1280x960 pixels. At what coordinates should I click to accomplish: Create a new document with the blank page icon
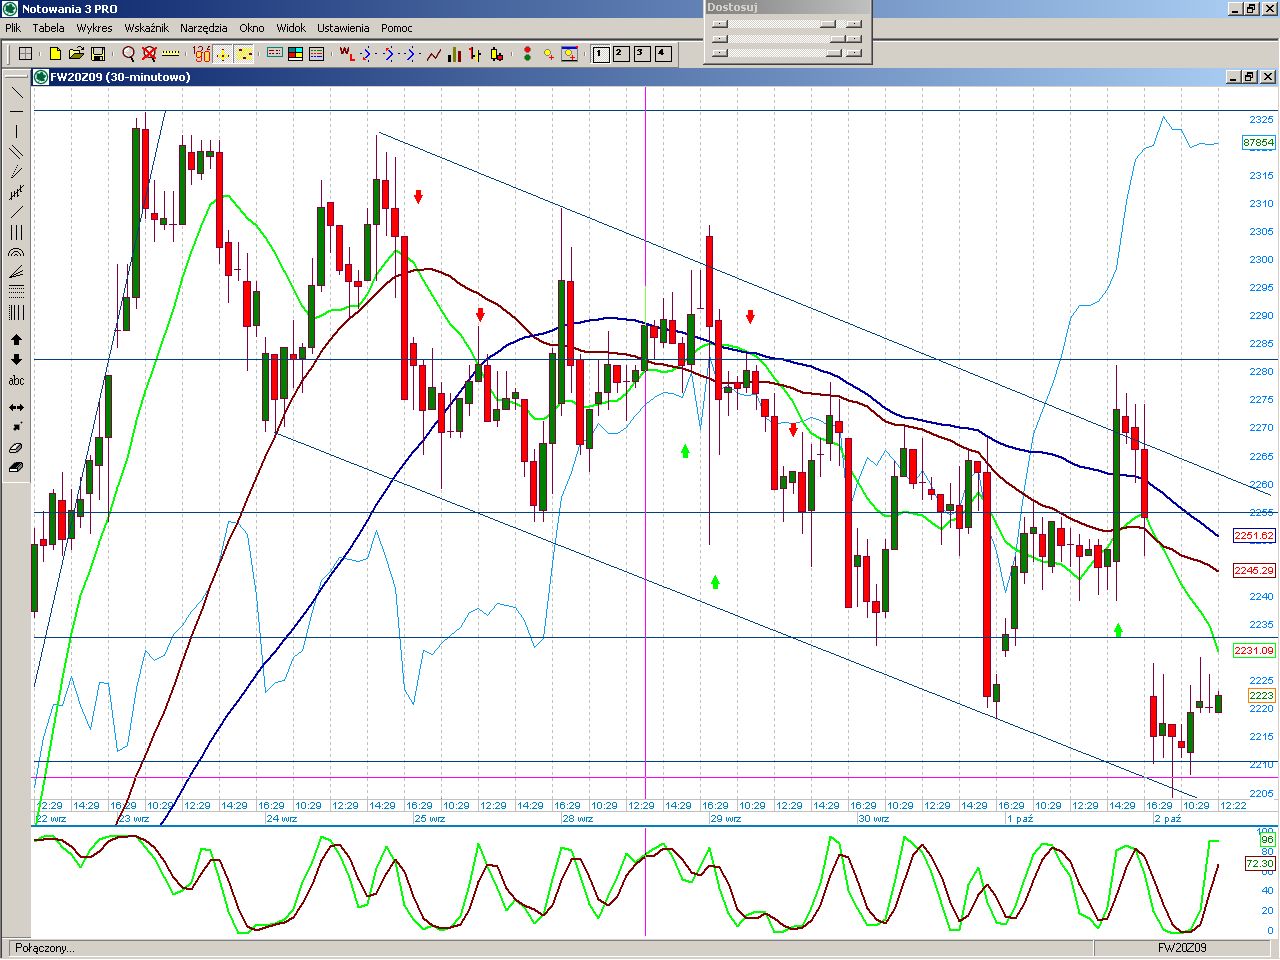click(55, 54)
